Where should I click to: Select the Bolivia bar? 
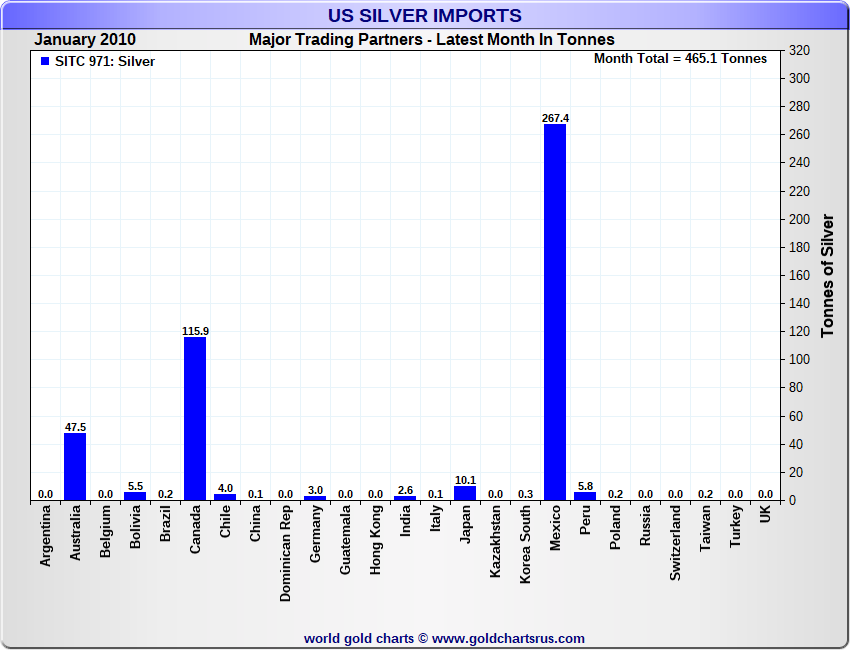[135, 496]
